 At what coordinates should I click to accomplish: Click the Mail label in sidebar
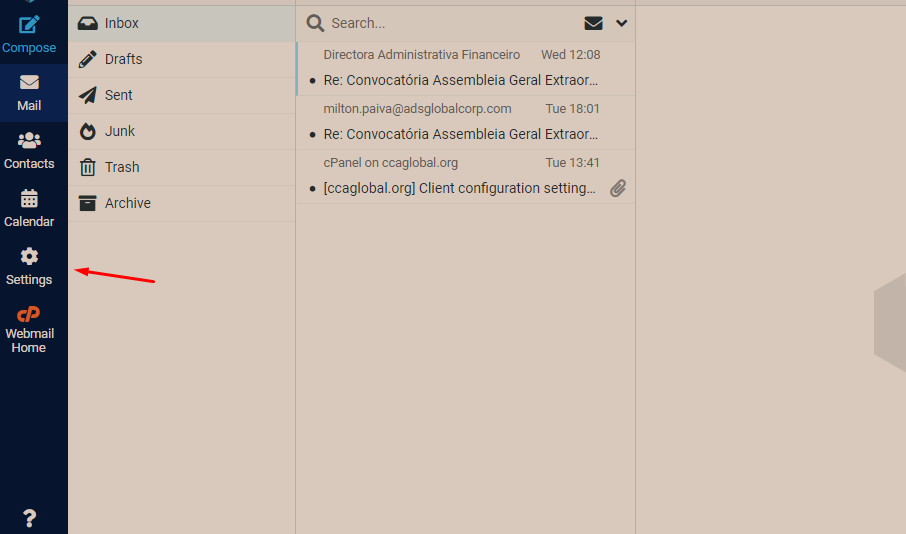point(29,106)
